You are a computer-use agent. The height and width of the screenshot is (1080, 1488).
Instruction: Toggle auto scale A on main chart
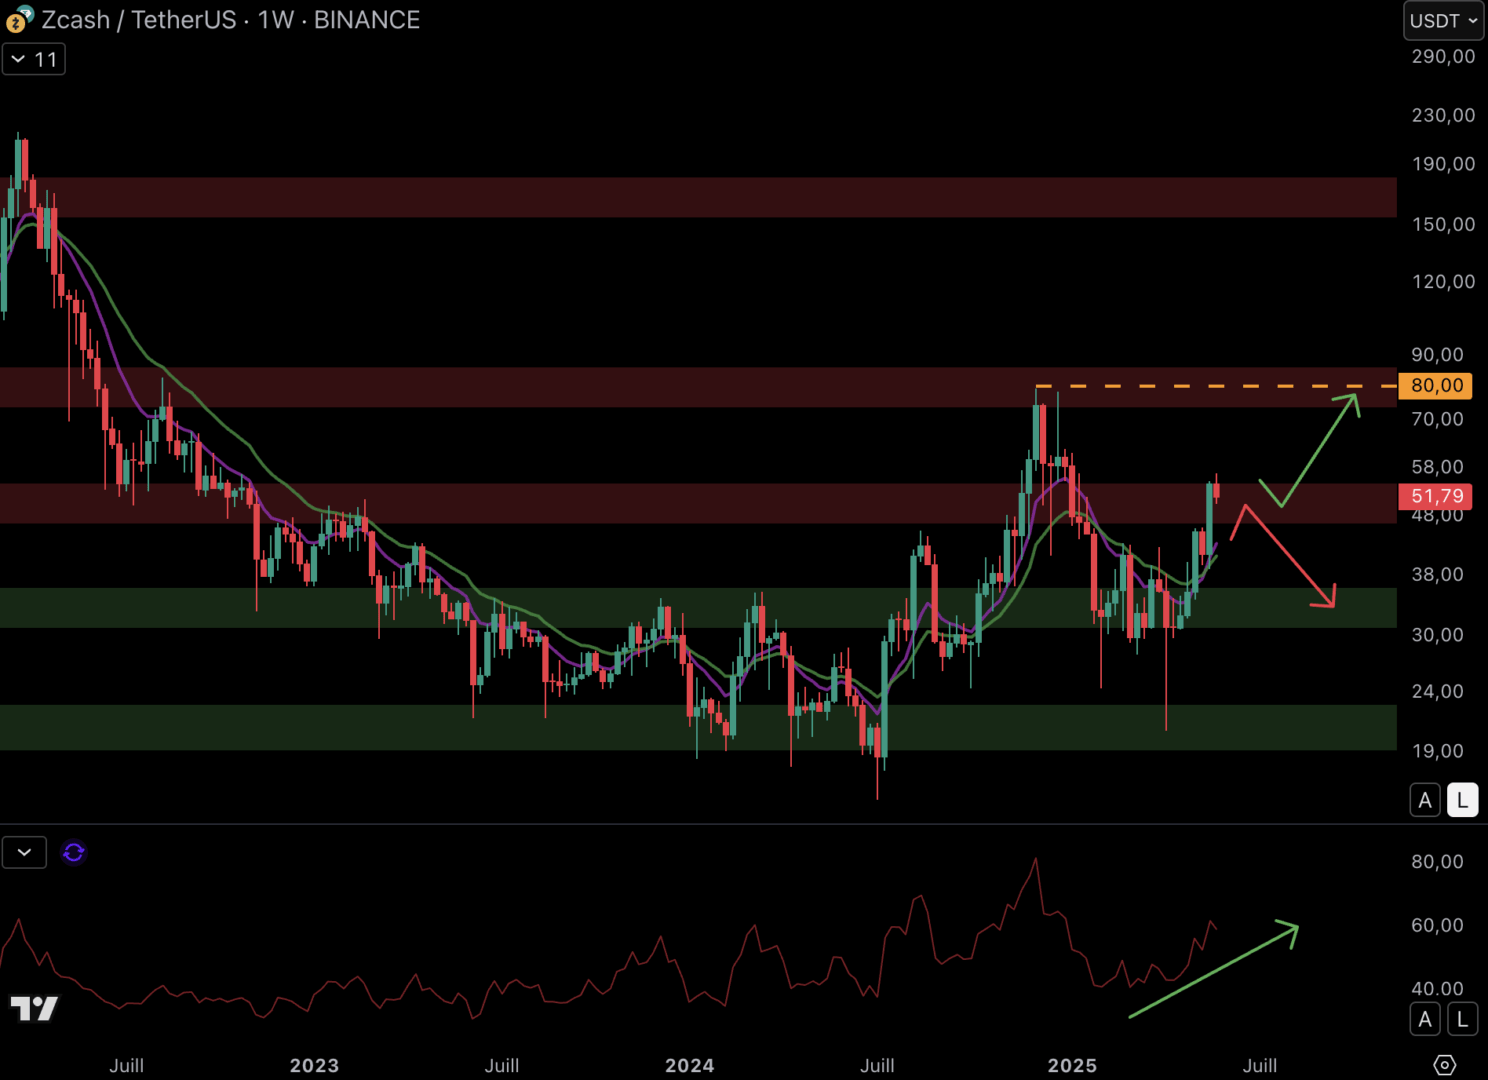pos(1425,800)
